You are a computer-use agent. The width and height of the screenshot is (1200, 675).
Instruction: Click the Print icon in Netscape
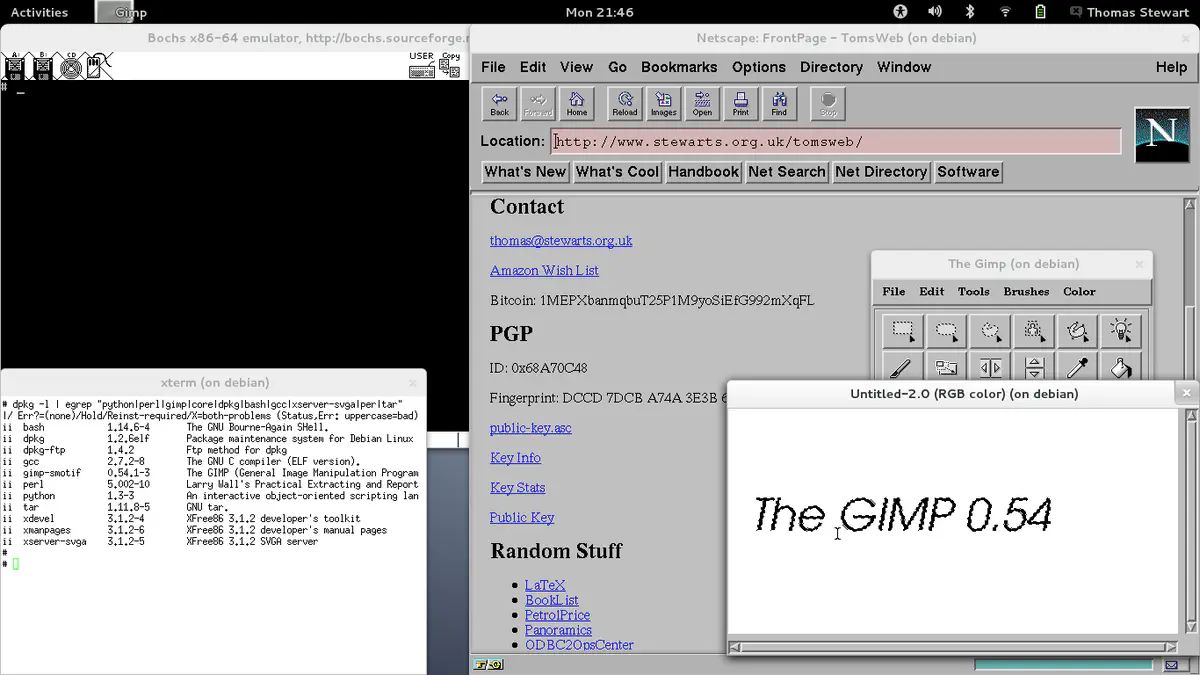point(740,103)
